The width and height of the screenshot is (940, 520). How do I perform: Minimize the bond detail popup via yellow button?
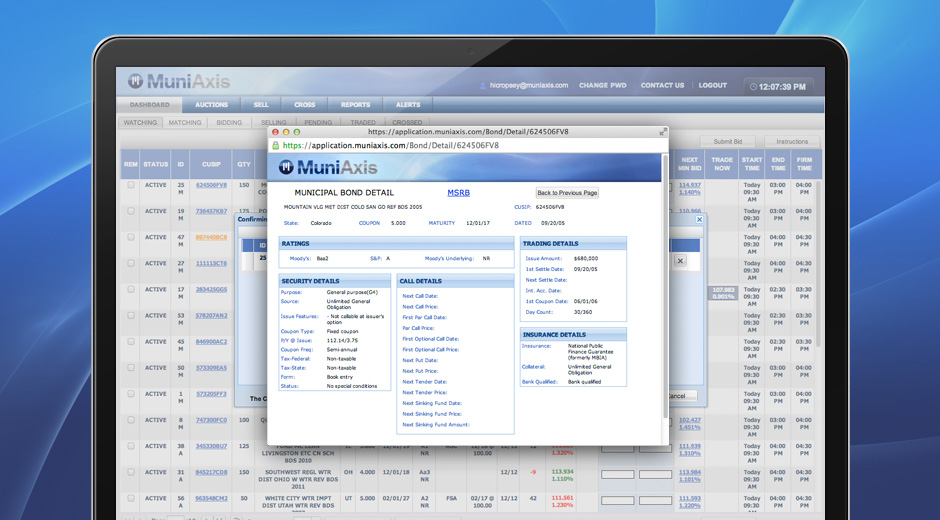coord(286,132)
